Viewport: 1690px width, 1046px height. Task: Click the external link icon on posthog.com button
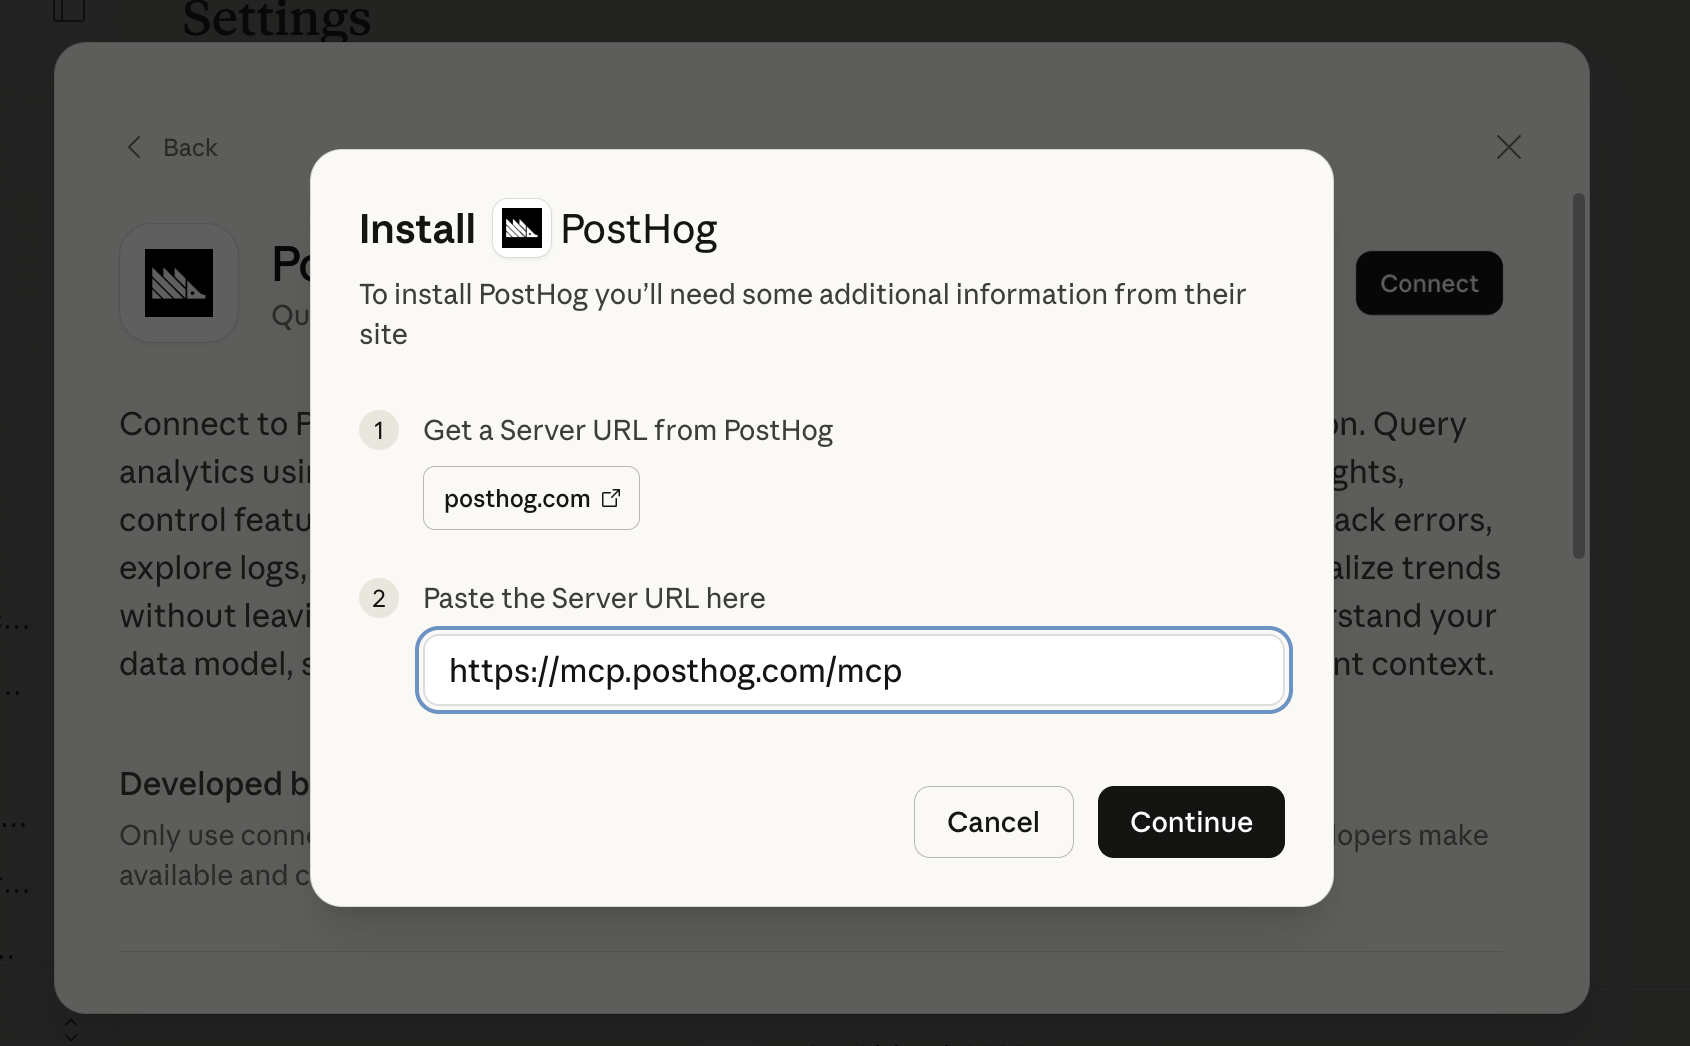(610, 497)
